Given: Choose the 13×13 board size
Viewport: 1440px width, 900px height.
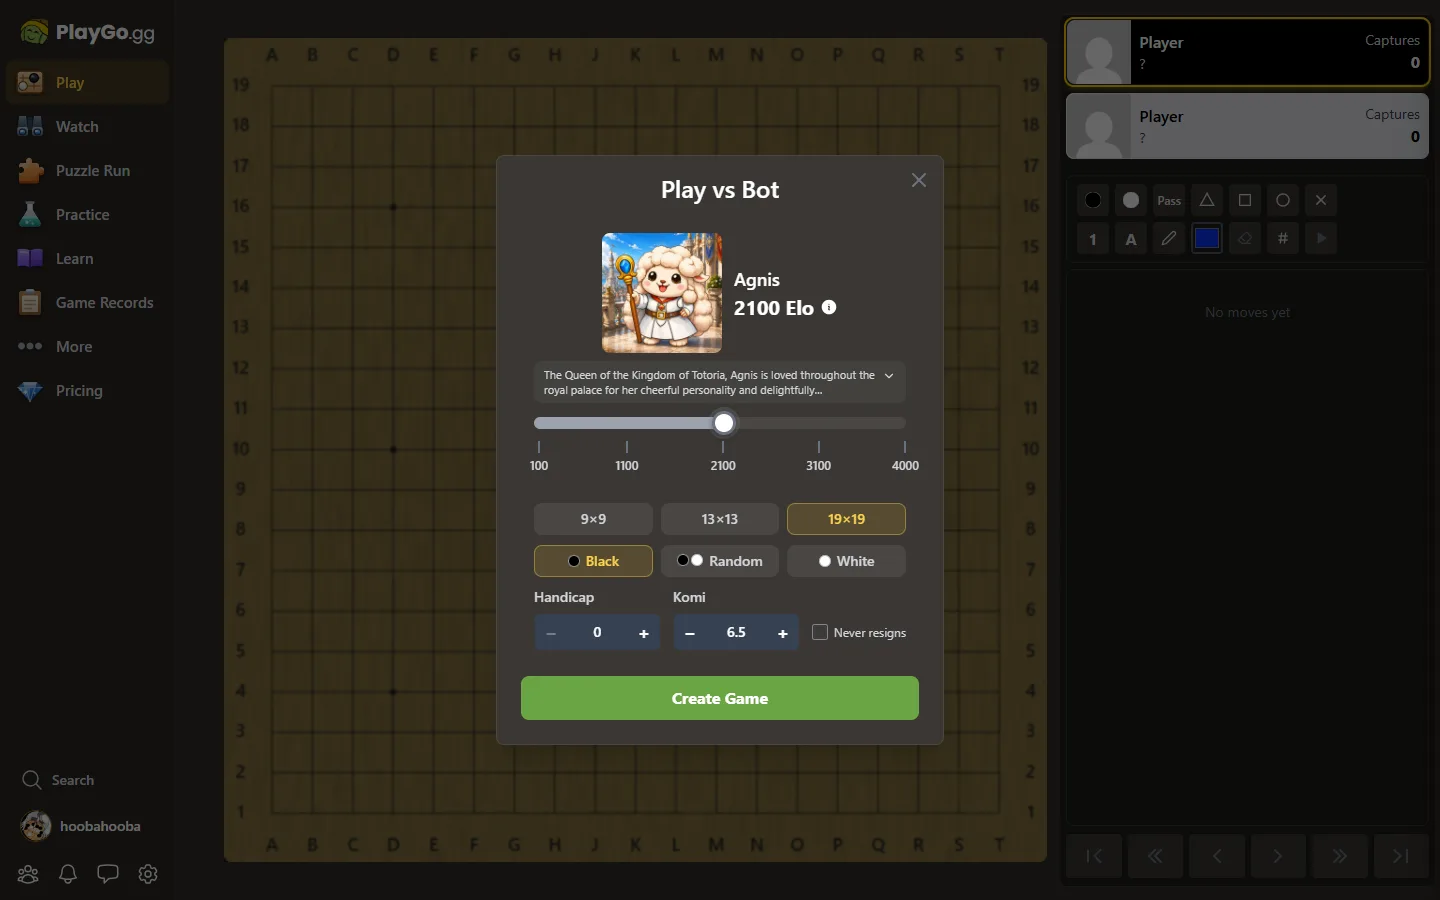Looking at the screenshot, I should click(720, 519).
